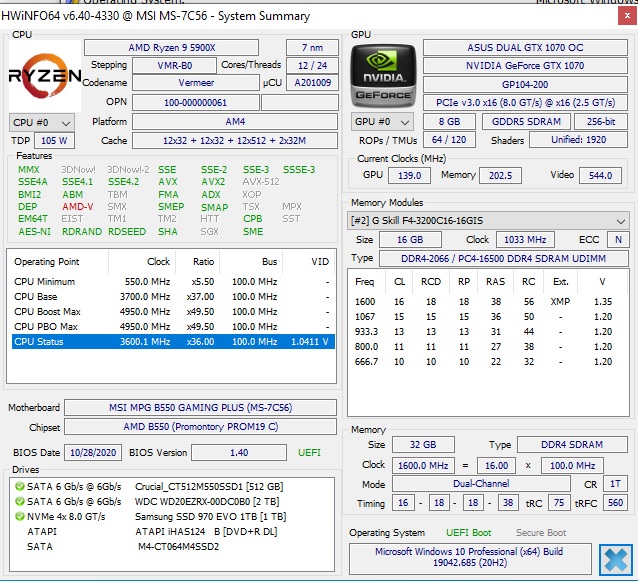Click the Vermeer codename field
638x583 pixels.
(196, 83)
